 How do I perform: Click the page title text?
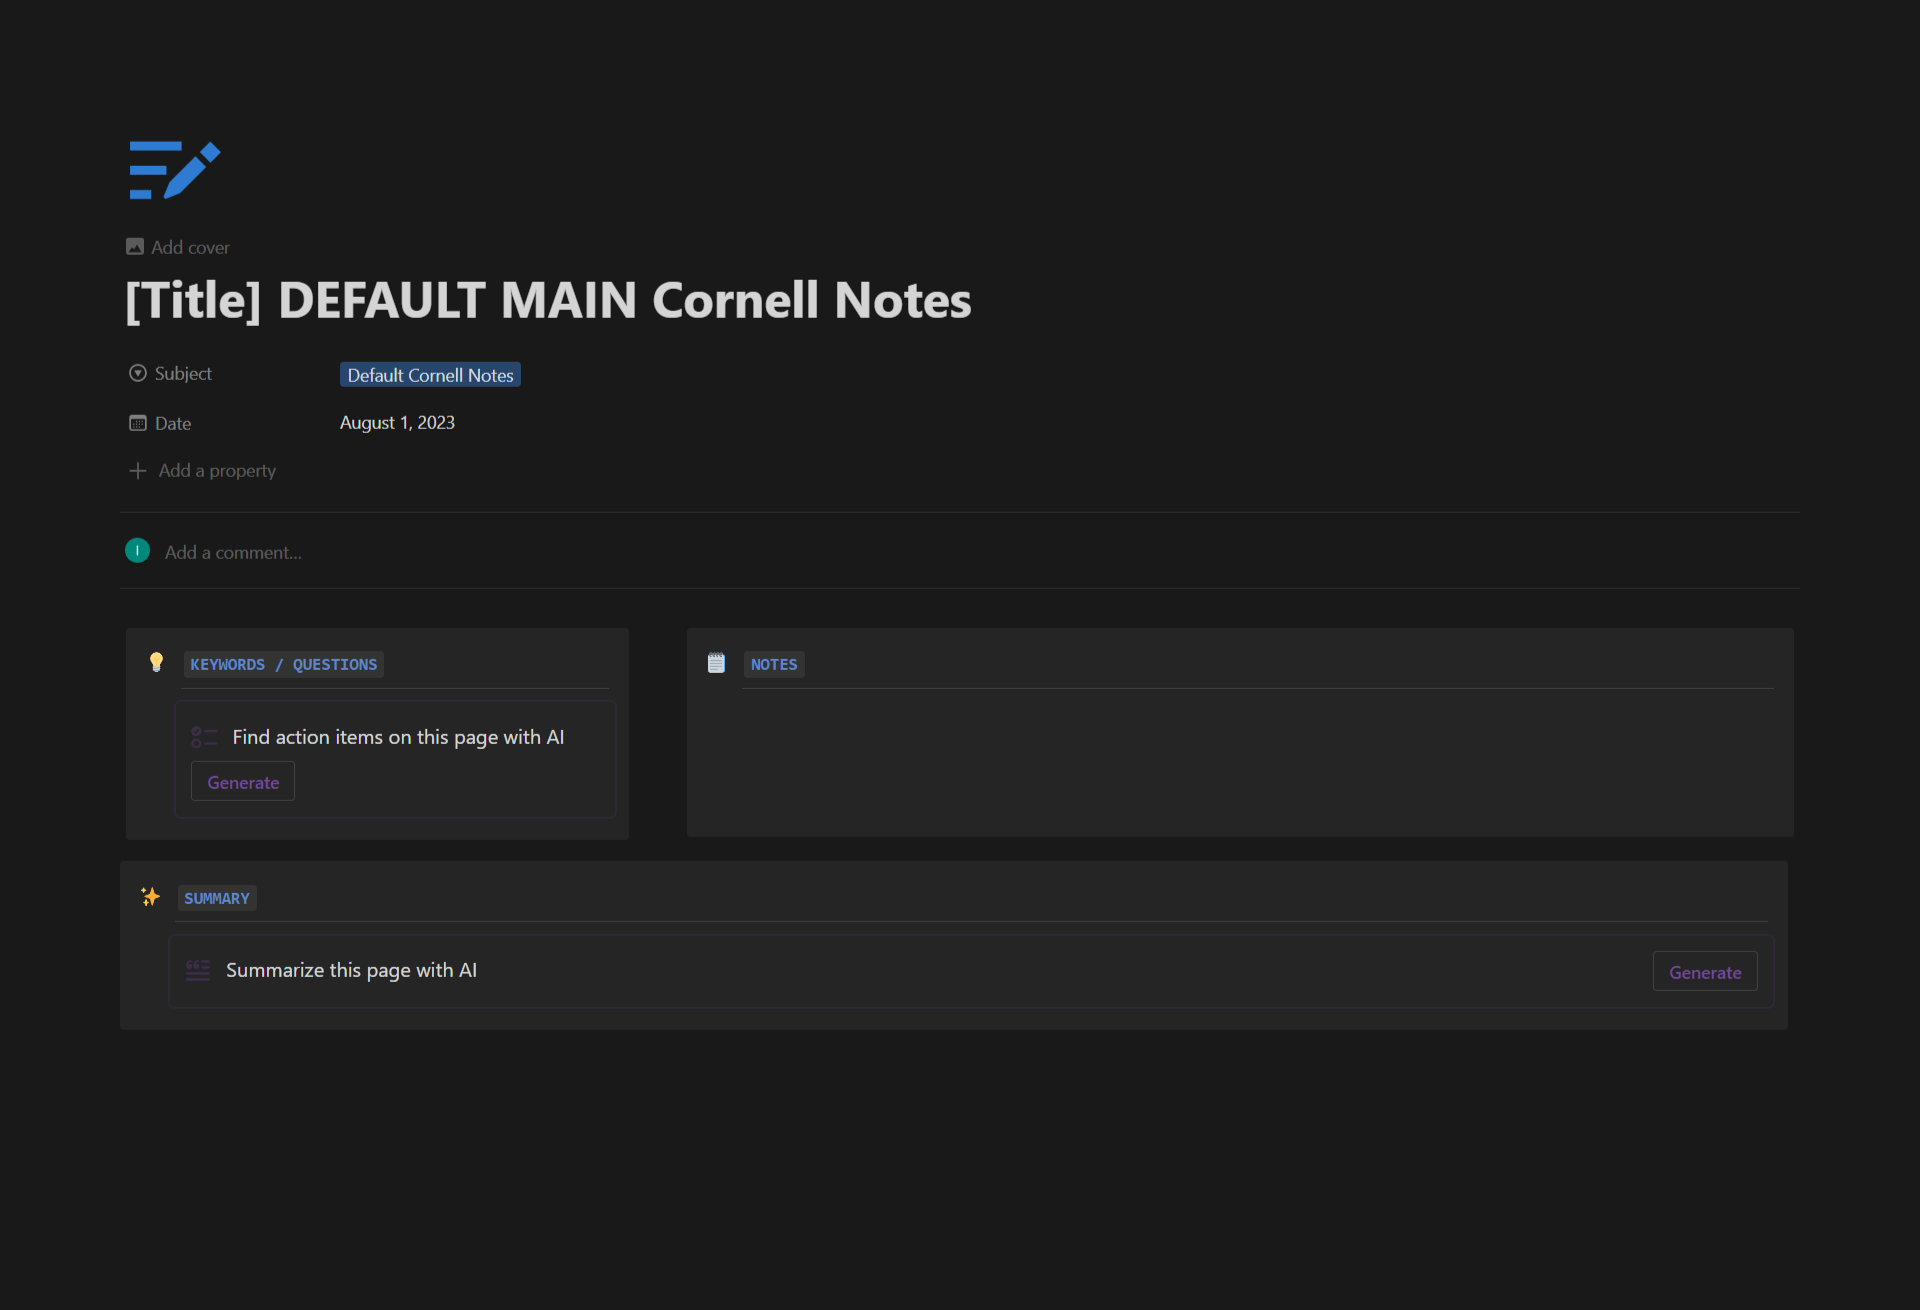click(548, 300)
